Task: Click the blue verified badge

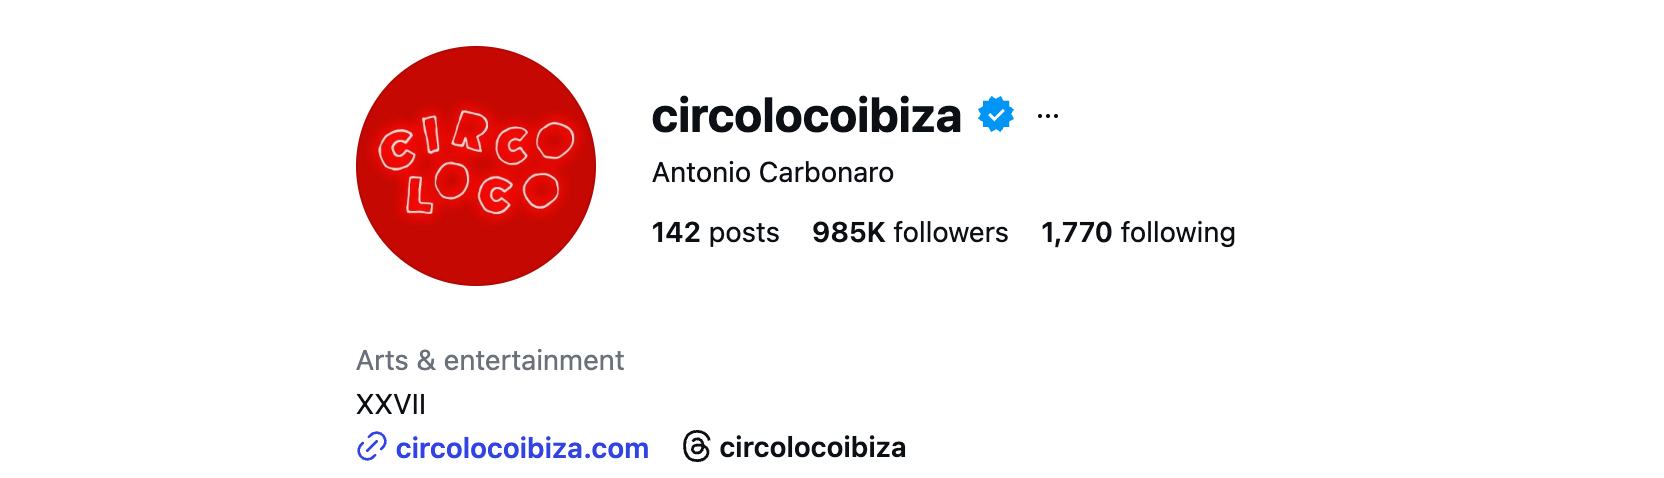Action: (996, 115)
